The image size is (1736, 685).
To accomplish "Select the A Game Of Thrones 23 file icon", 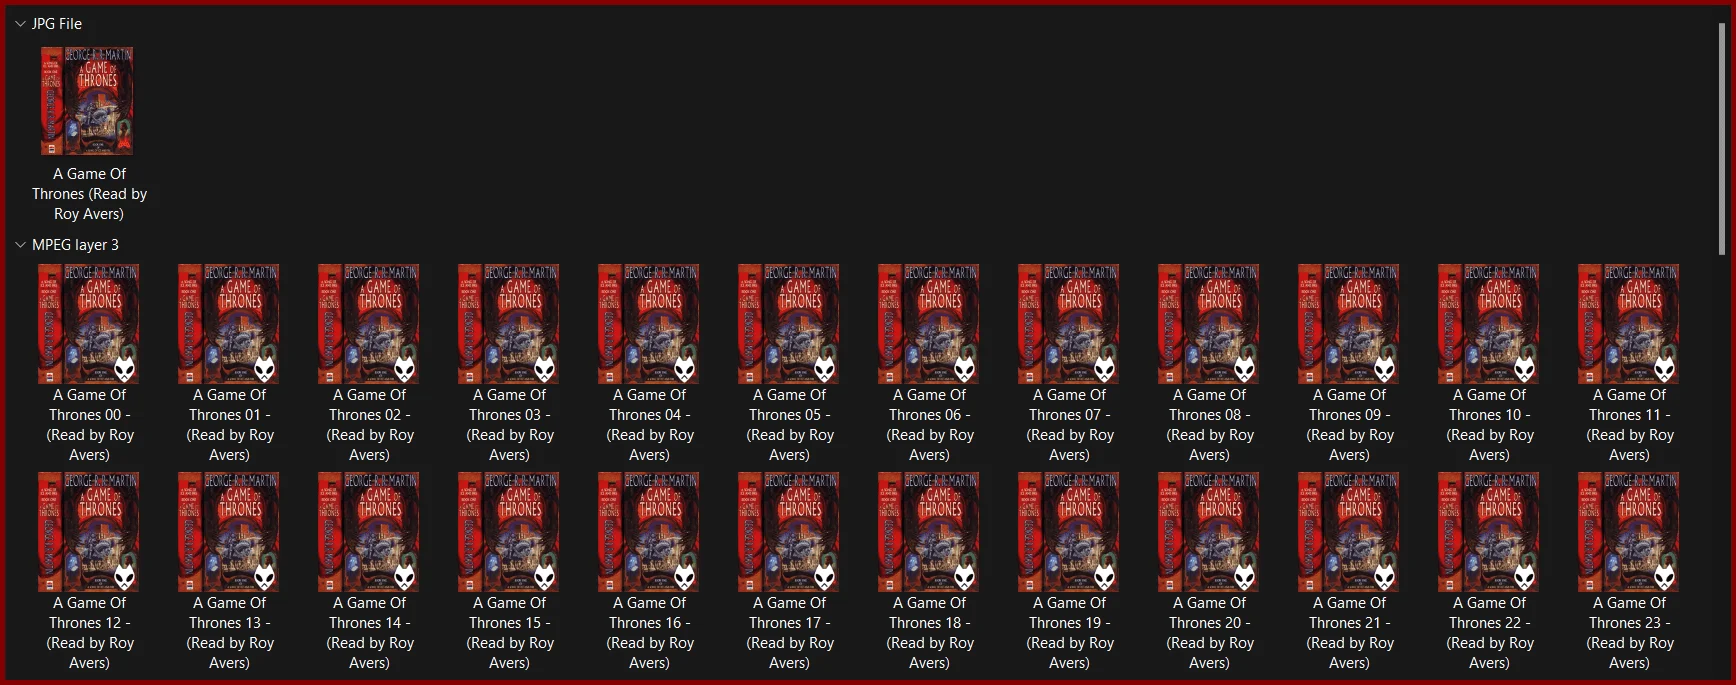I will click(1629, 532).
